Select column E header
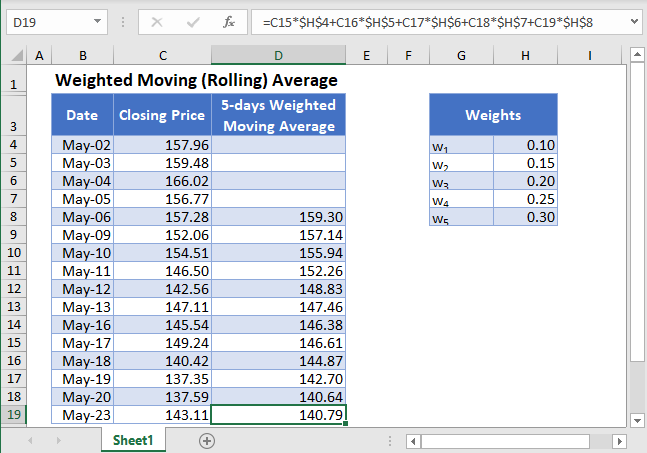This screenshot has width=647, height=453. [x=366, y=55]
